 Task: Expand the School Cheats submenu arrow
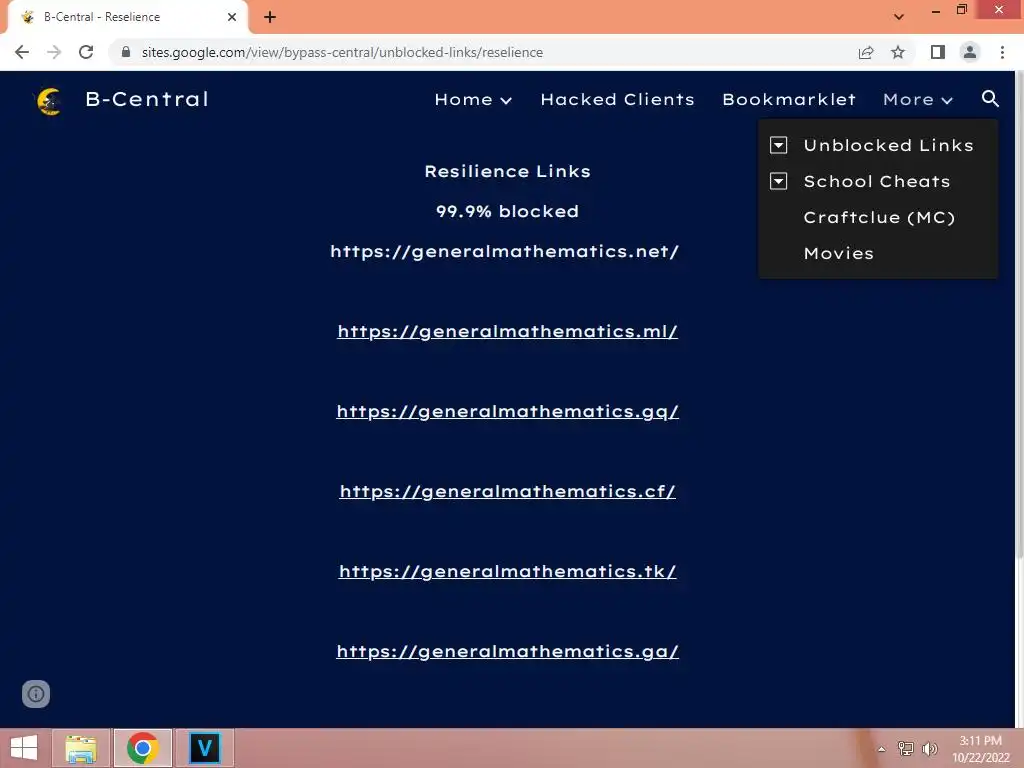point(778,181)
